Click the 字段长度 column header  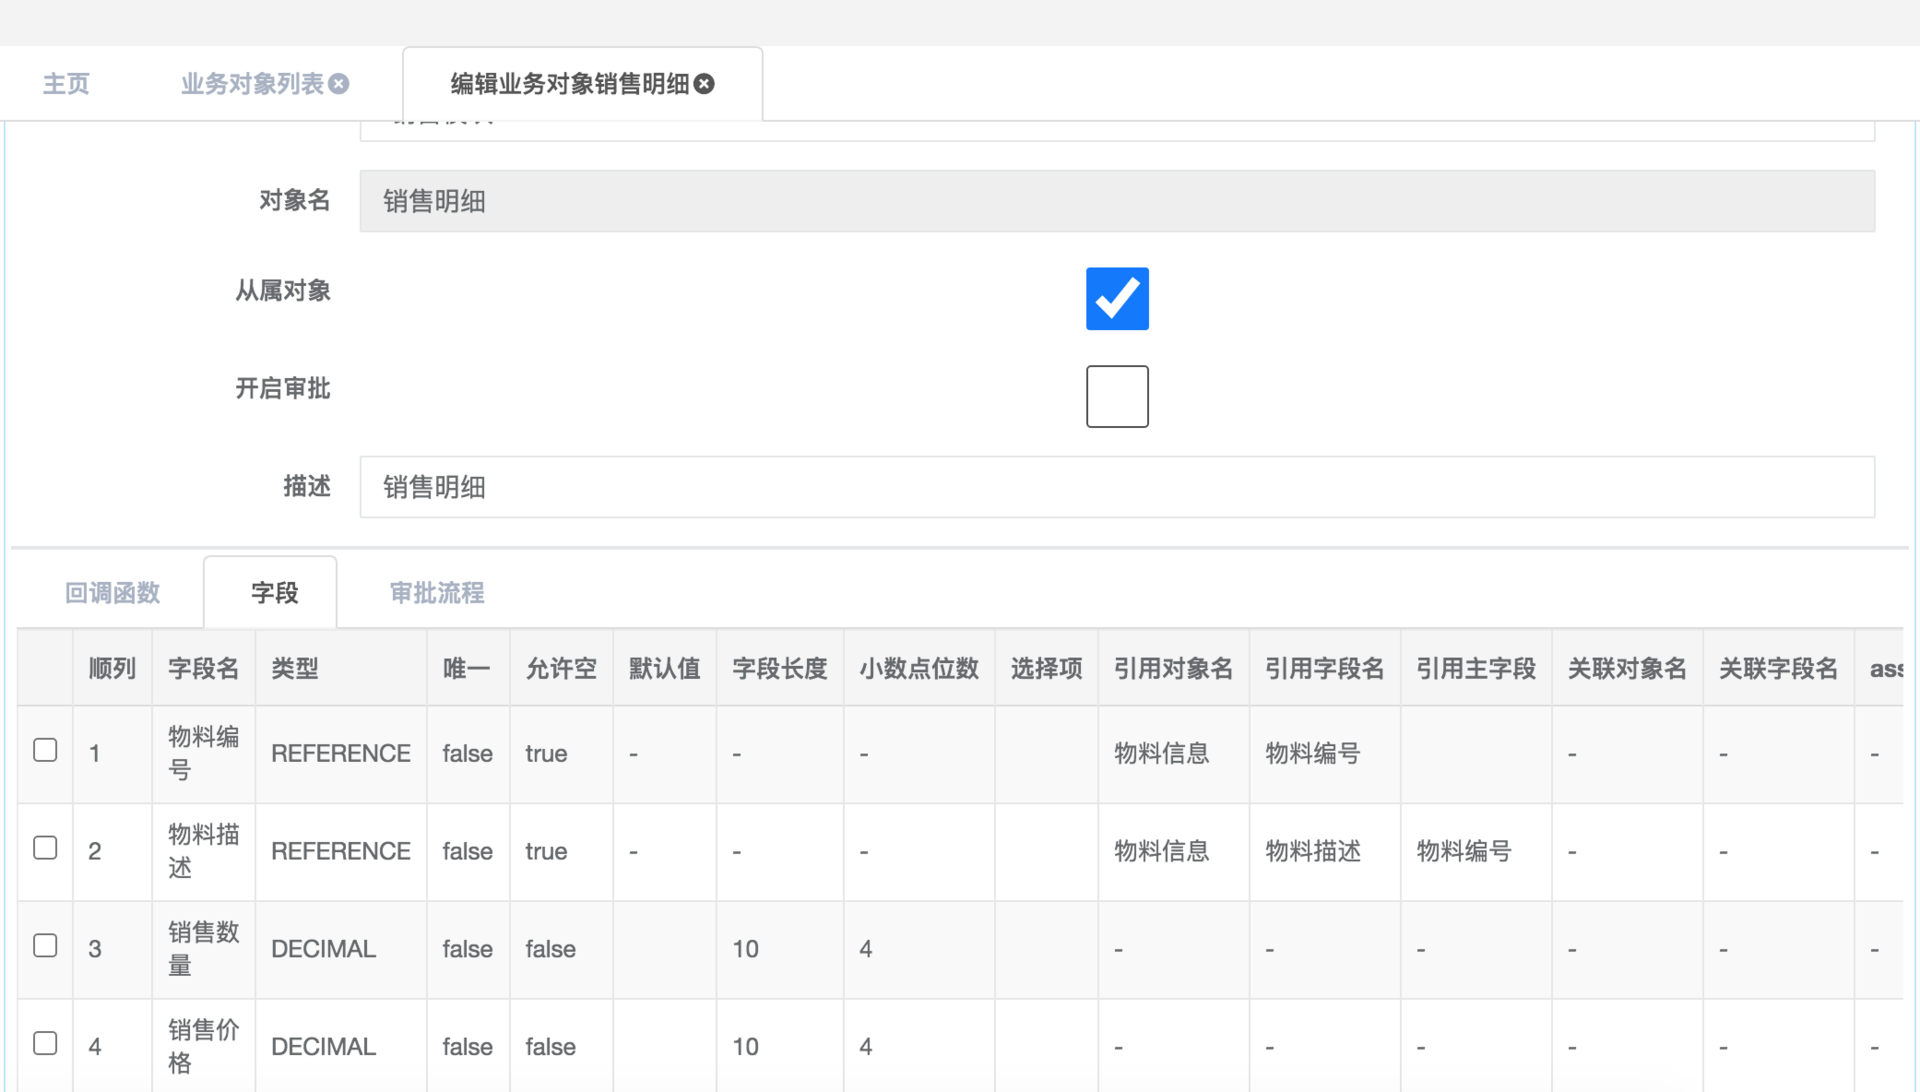click(779, 669)
